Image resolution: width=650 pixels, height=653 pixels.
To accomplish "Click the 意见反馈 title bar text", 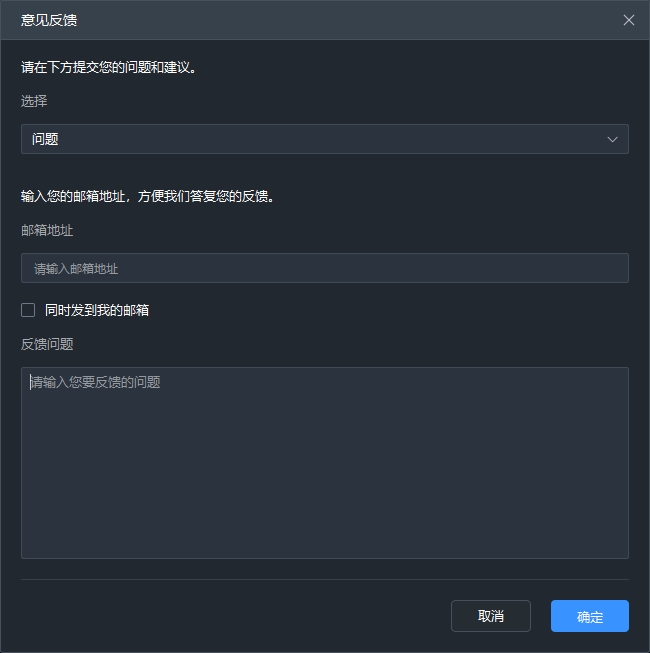I will (49, 20).
